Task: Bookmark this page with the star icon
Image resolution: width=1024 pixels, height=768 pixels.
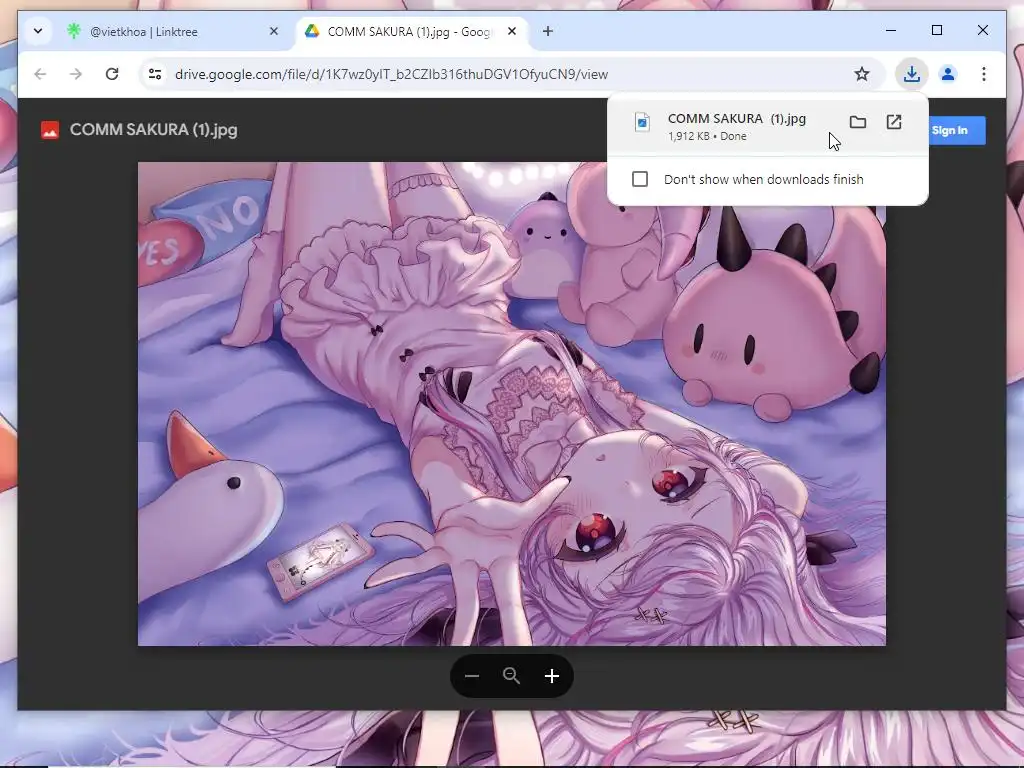Action: coord(862,74)
